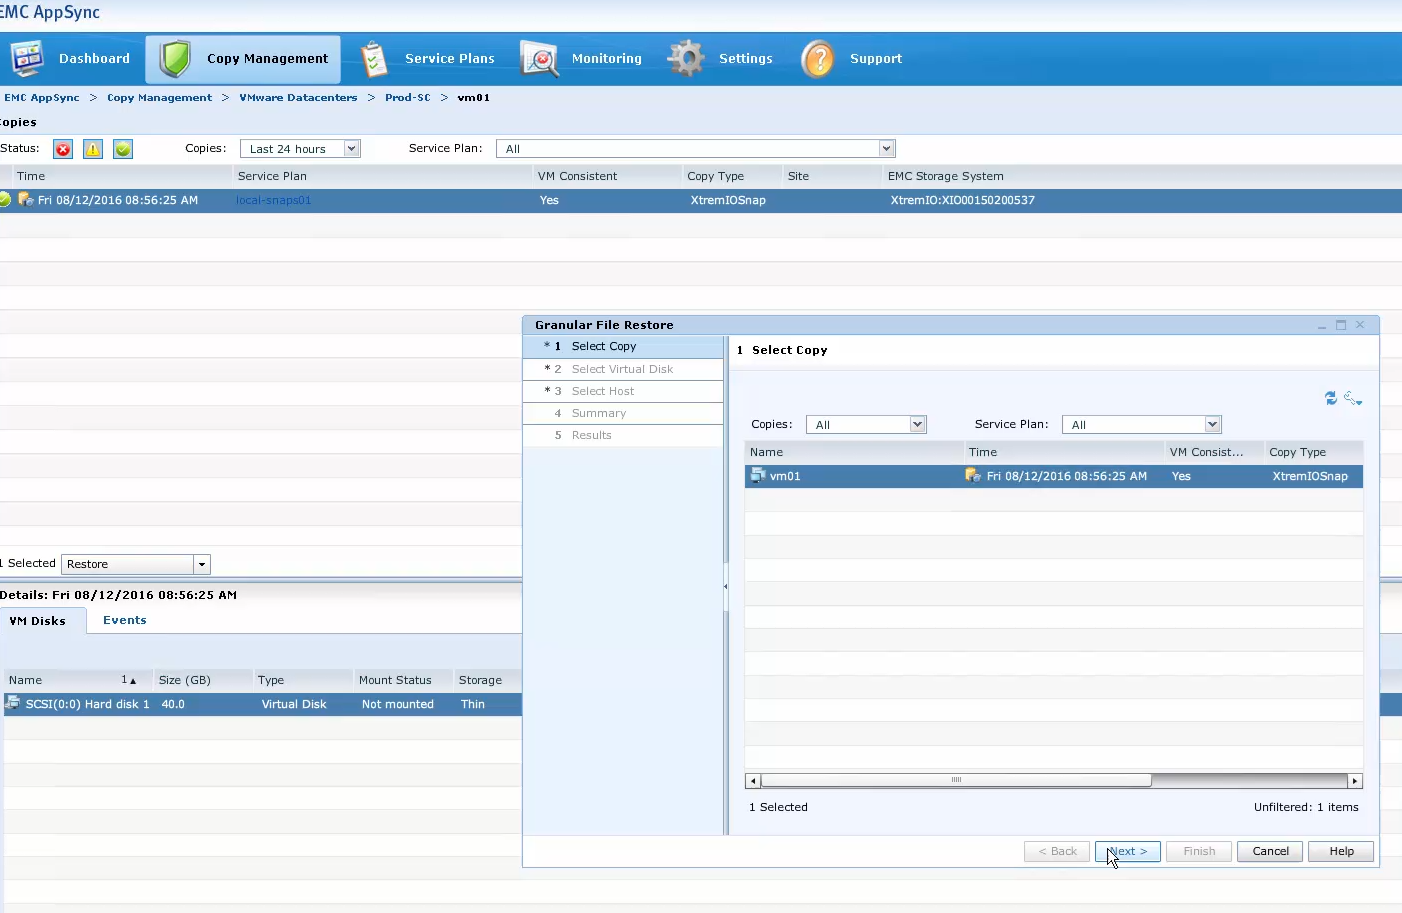1402x913 pixels.
Task: Click the refresh icon in Select Copy
Action: click(1331, 398)
